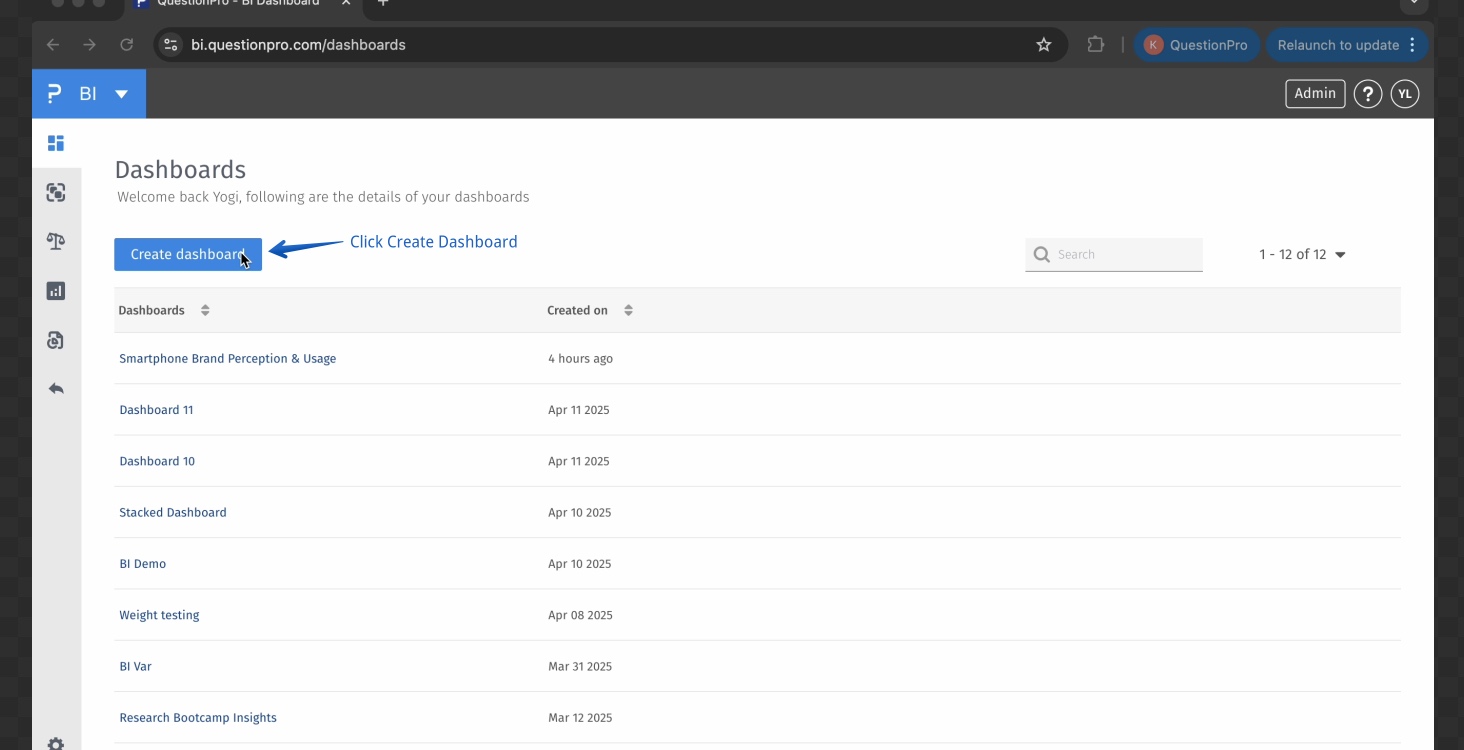Image resolution: width=1464 pixels, height=750 pixels.
Task: Click the back arrow icon in sidebar
Action: pyautogui.click(x=56, y=388)
